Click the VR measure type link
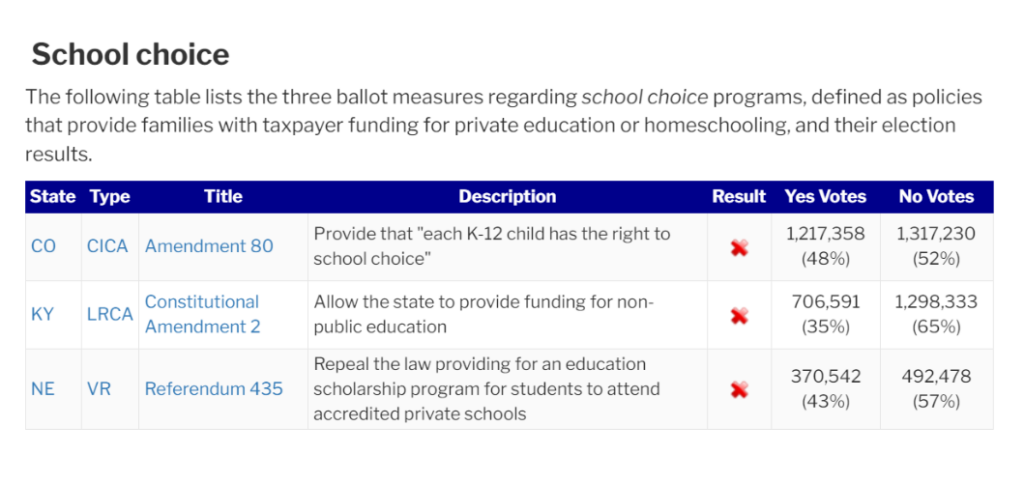Screen dimensions: 1024x483 click(x=99, y=389)
